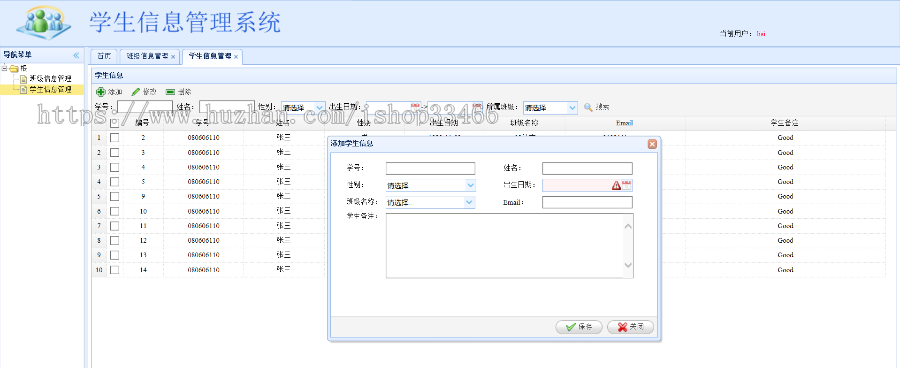
Task: Check the checkbox in row 3
Action: [x=114, y=167]
